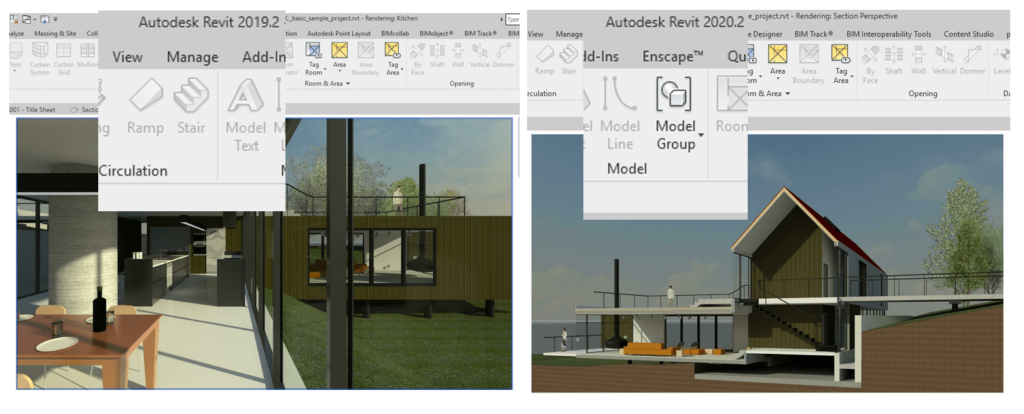Screen dimensions: 1024x414
Task: Switch to BIMcollab tab
Action: point(396,33)
